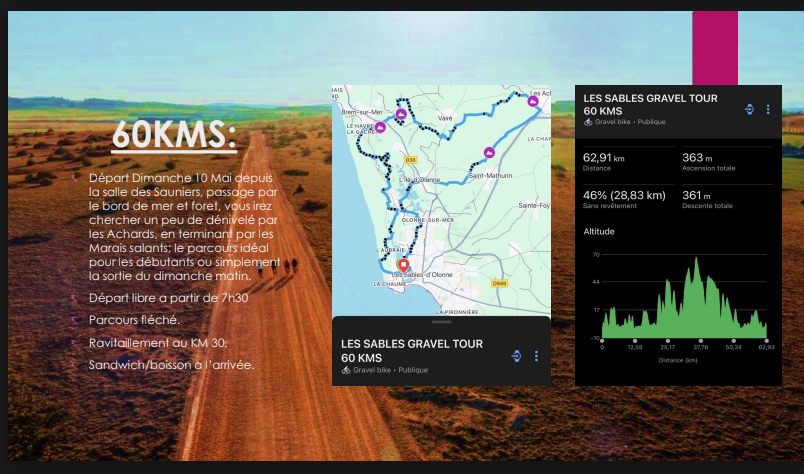
Task: Select the 363 m Ascension totale stat
Action: tap(707, 161)
